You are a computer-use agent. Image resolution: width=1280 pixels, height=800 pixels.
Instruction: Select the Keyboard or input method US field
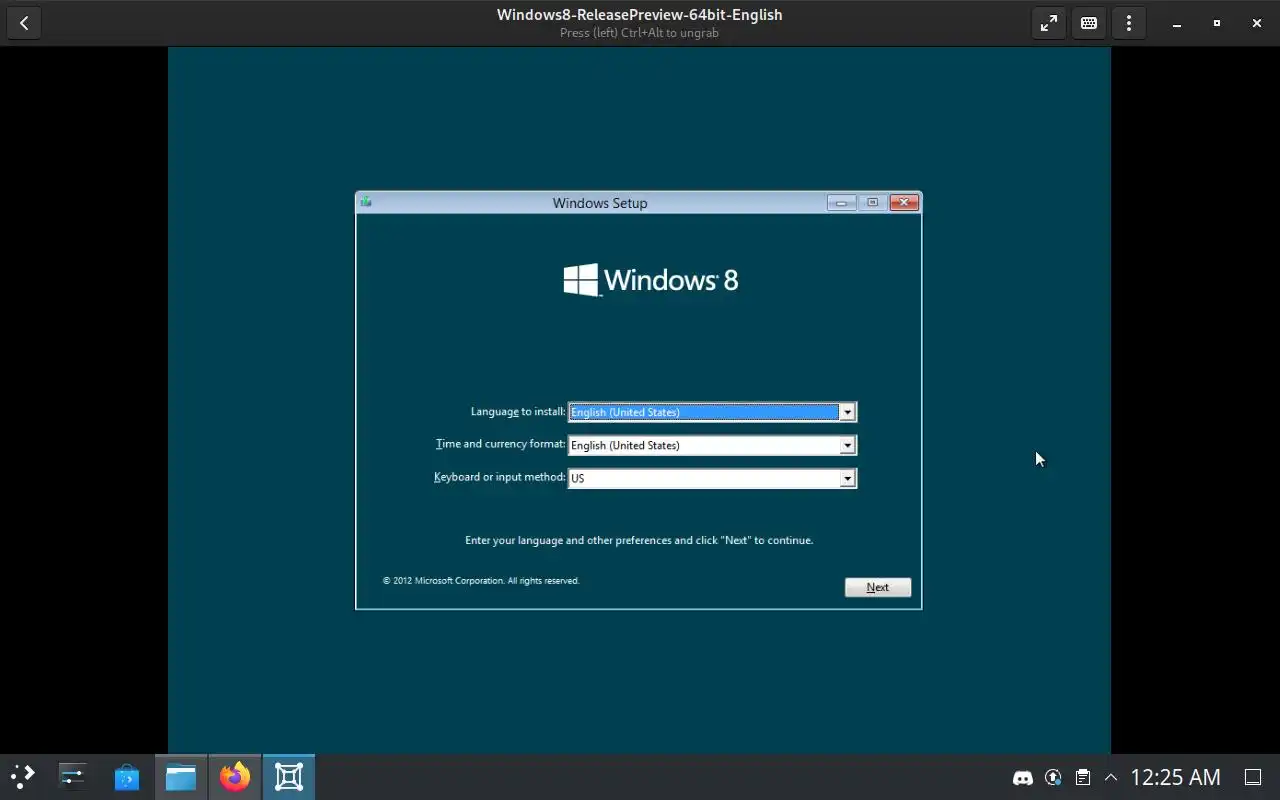tap(712, 478)
